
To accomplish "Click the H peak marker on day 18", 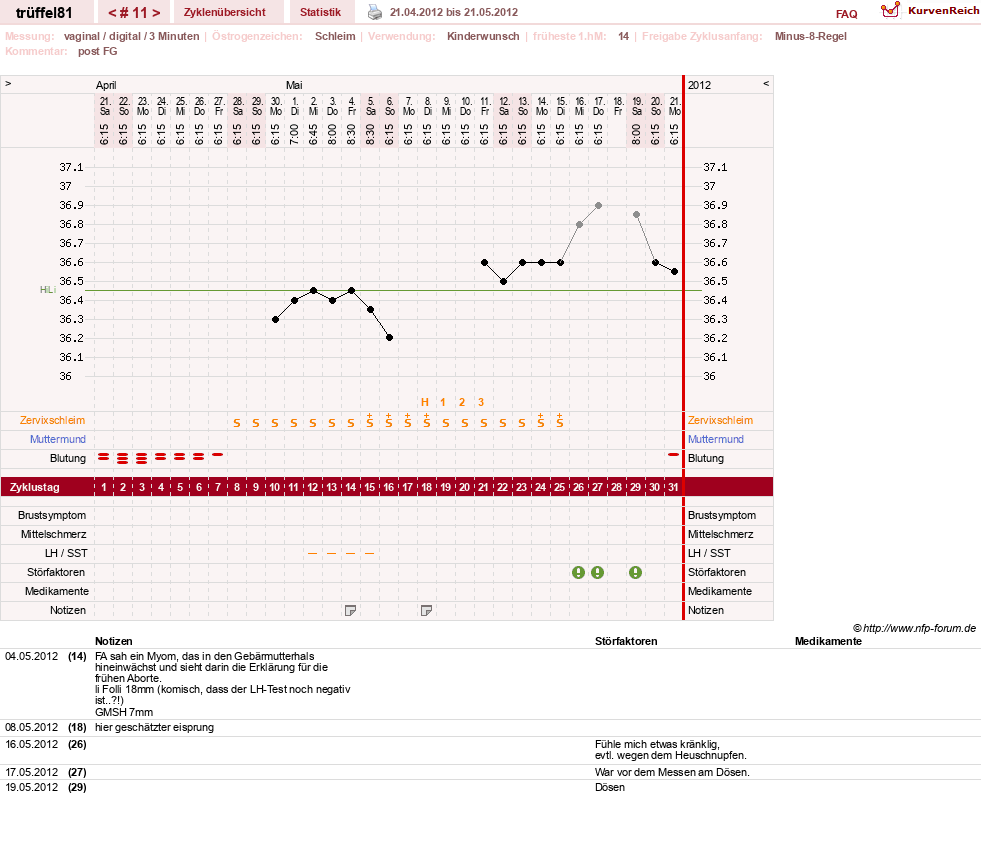I will pos(425,402).
